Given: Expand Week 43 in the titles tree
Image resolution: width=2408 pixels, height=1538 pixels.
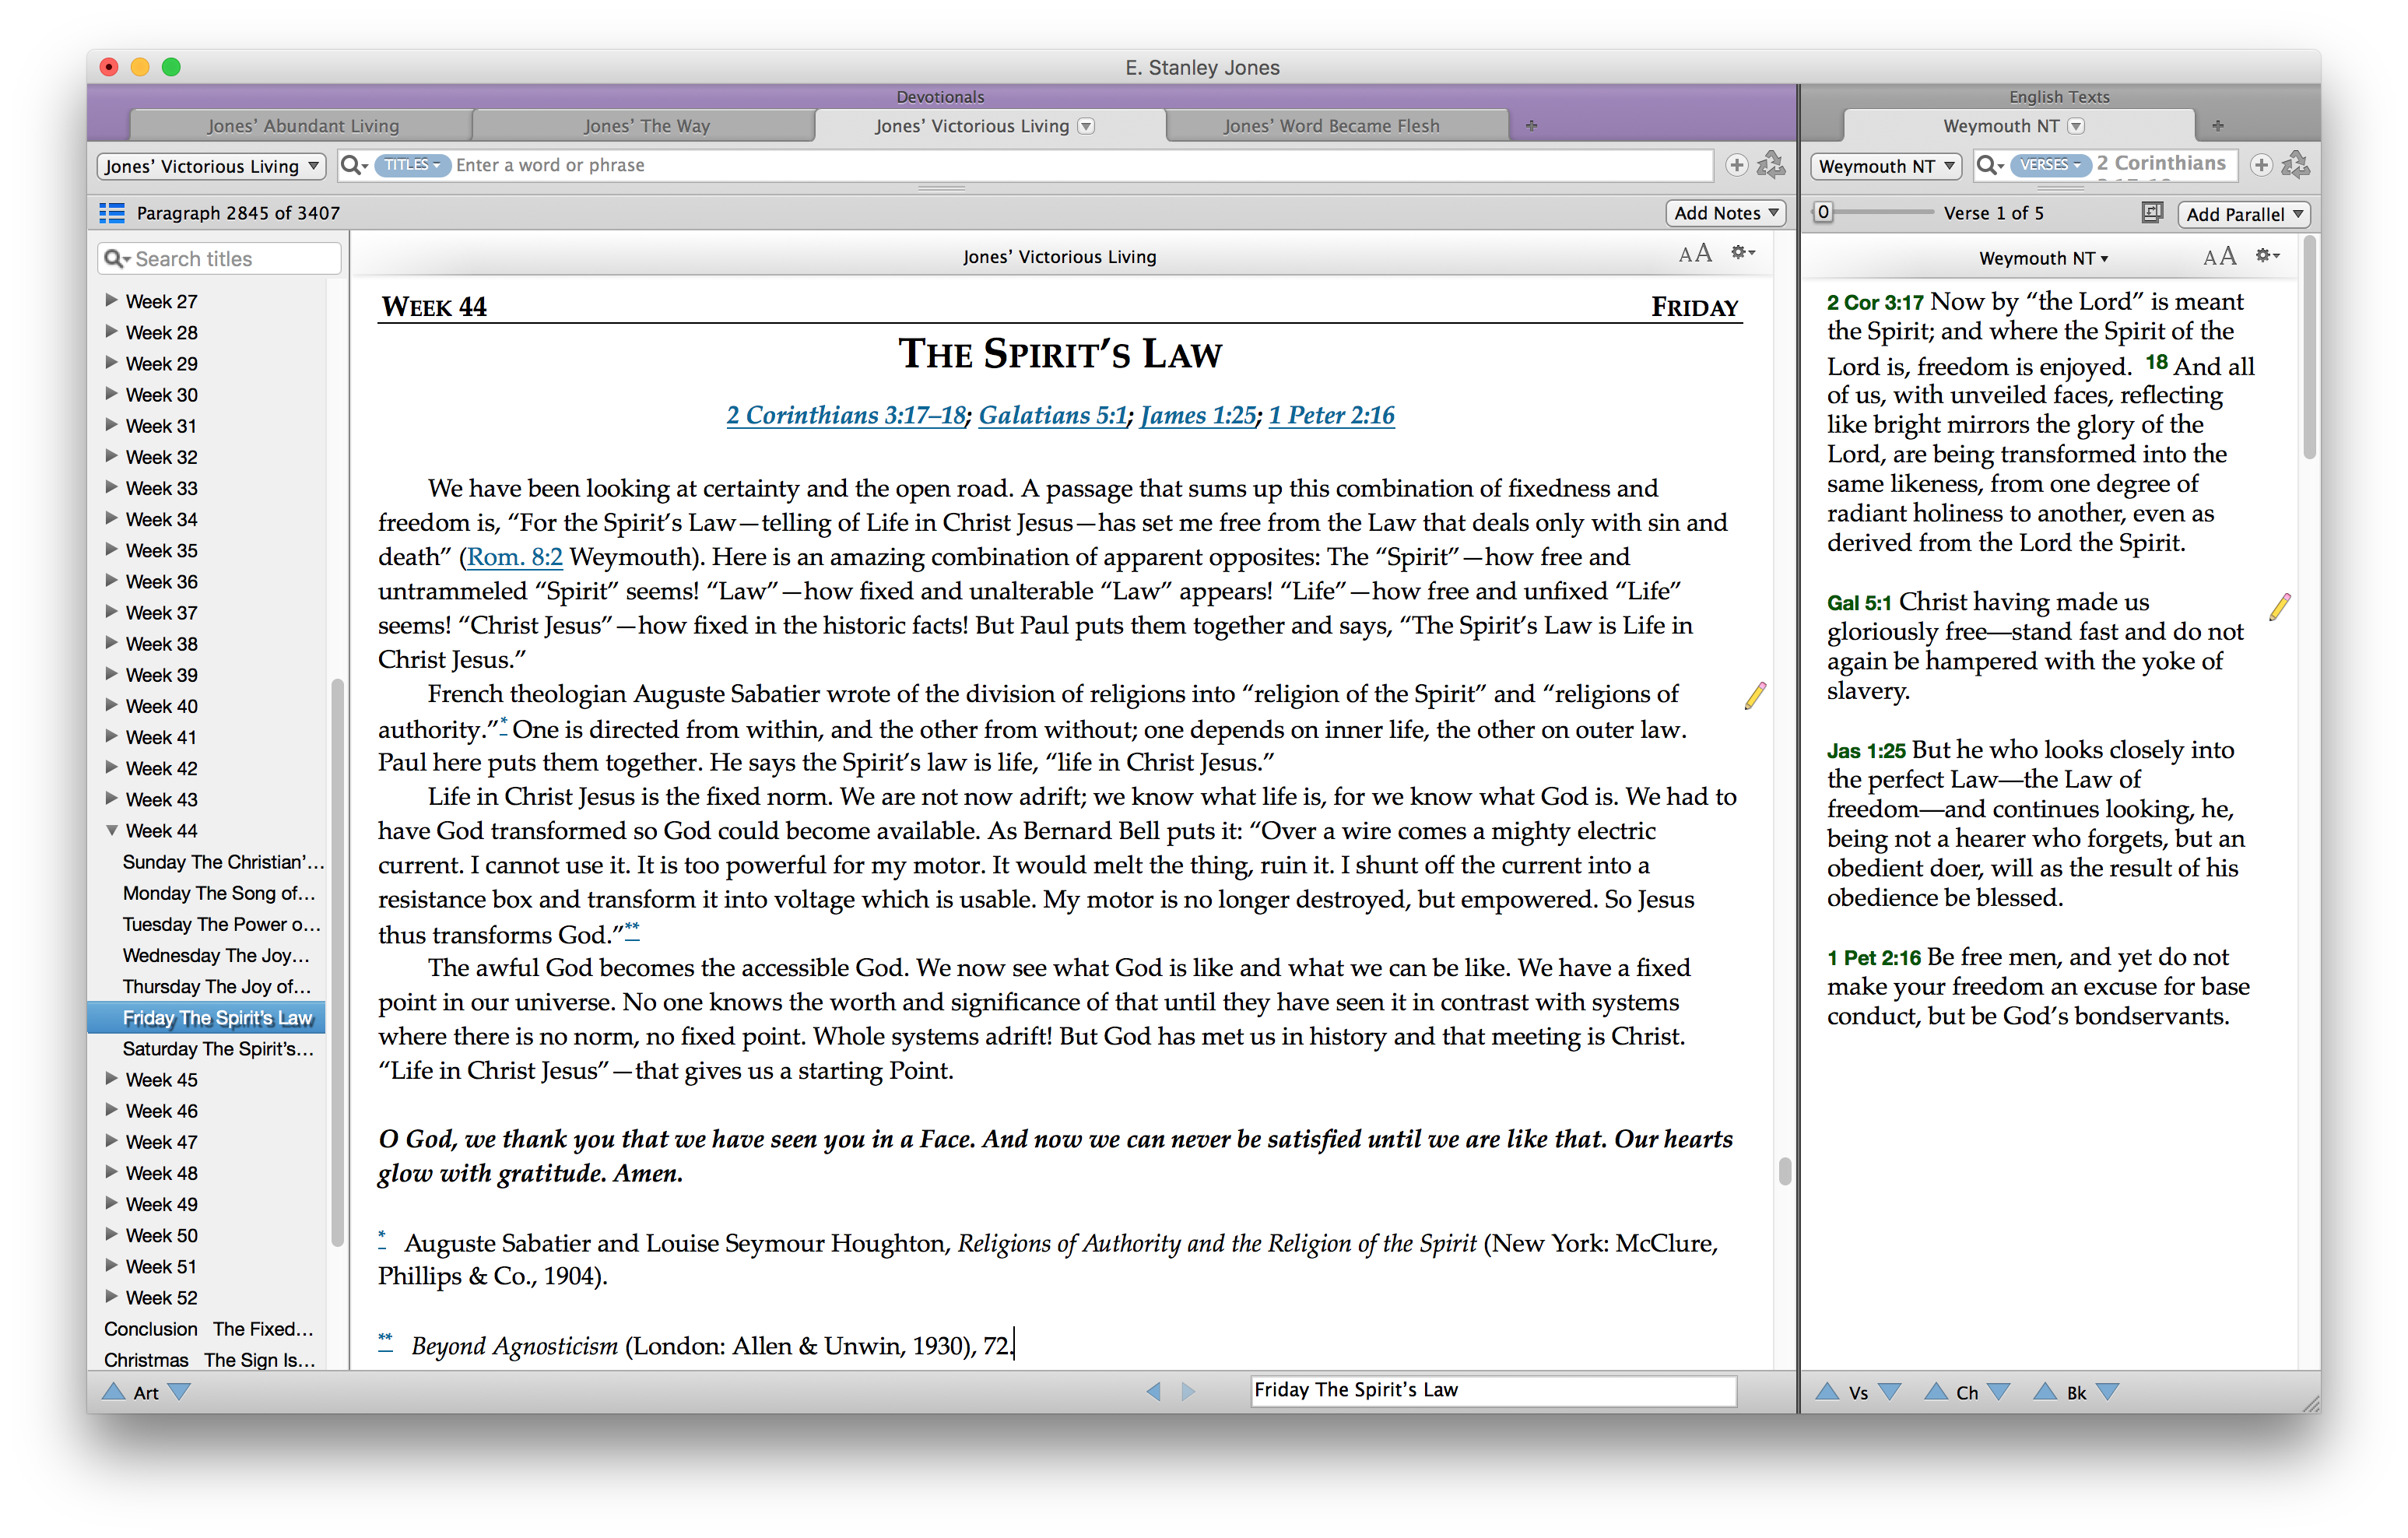Looking at the screenshot, I should (112, 798).
